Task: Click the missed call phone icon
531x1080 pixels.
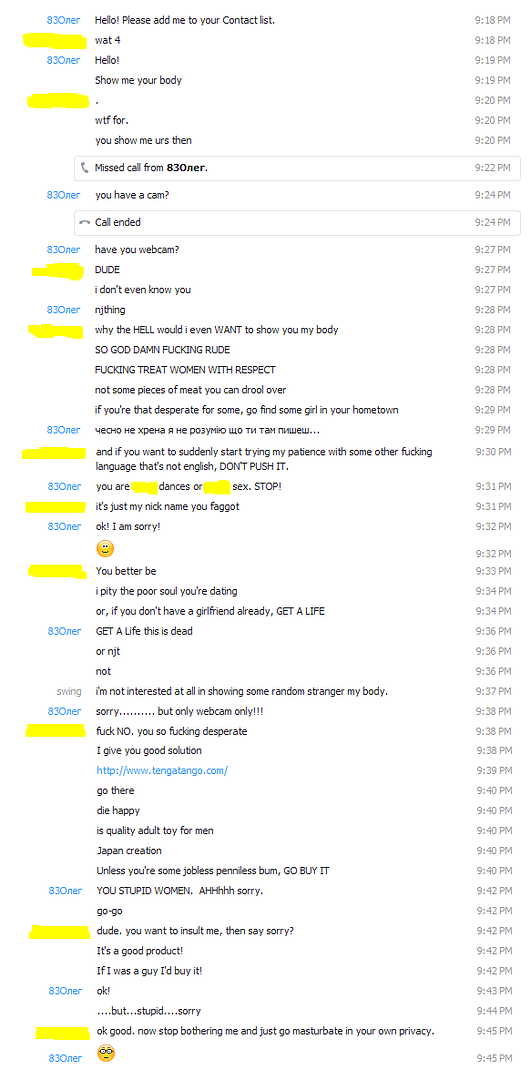Action: tap(85, 167)
